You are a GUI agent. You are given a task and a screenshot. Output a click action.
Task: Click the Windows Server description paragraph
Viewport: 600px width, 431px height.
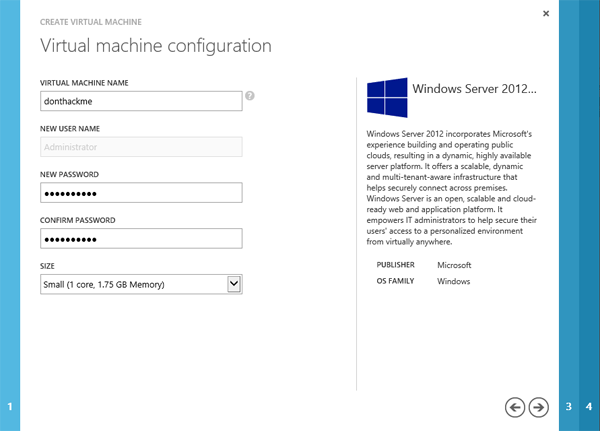click(455, 188)
